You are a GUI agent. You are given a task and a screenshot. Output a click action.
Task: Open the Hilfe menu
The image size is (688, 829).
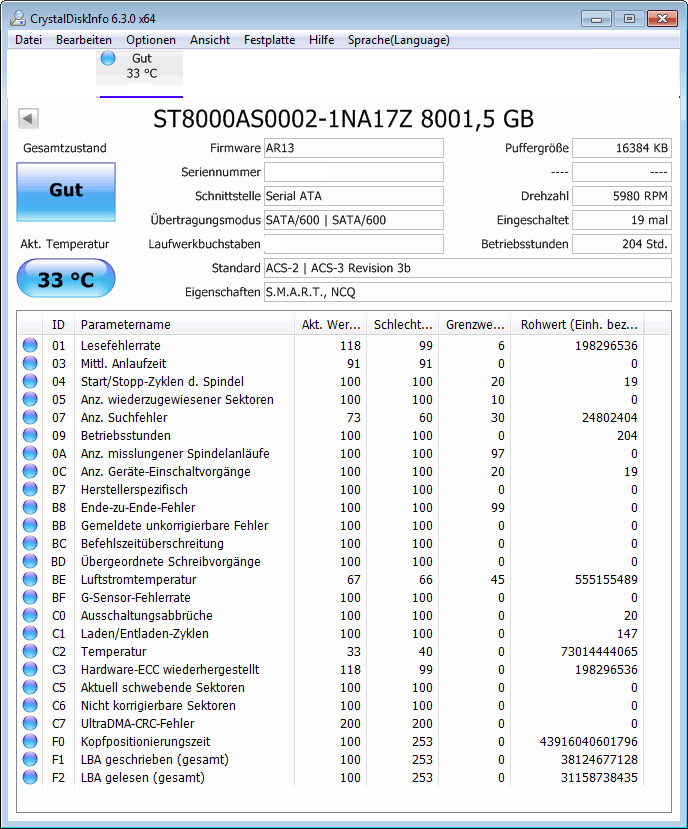pos(322,40)
